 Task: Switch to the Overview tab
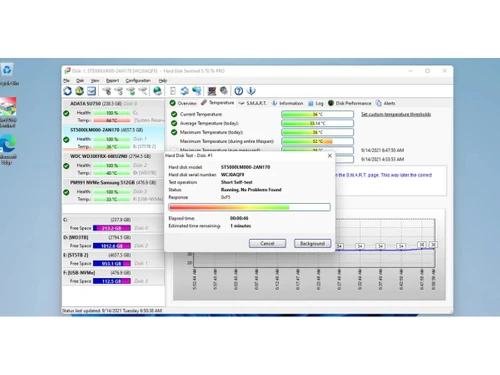tap(183, 103)
